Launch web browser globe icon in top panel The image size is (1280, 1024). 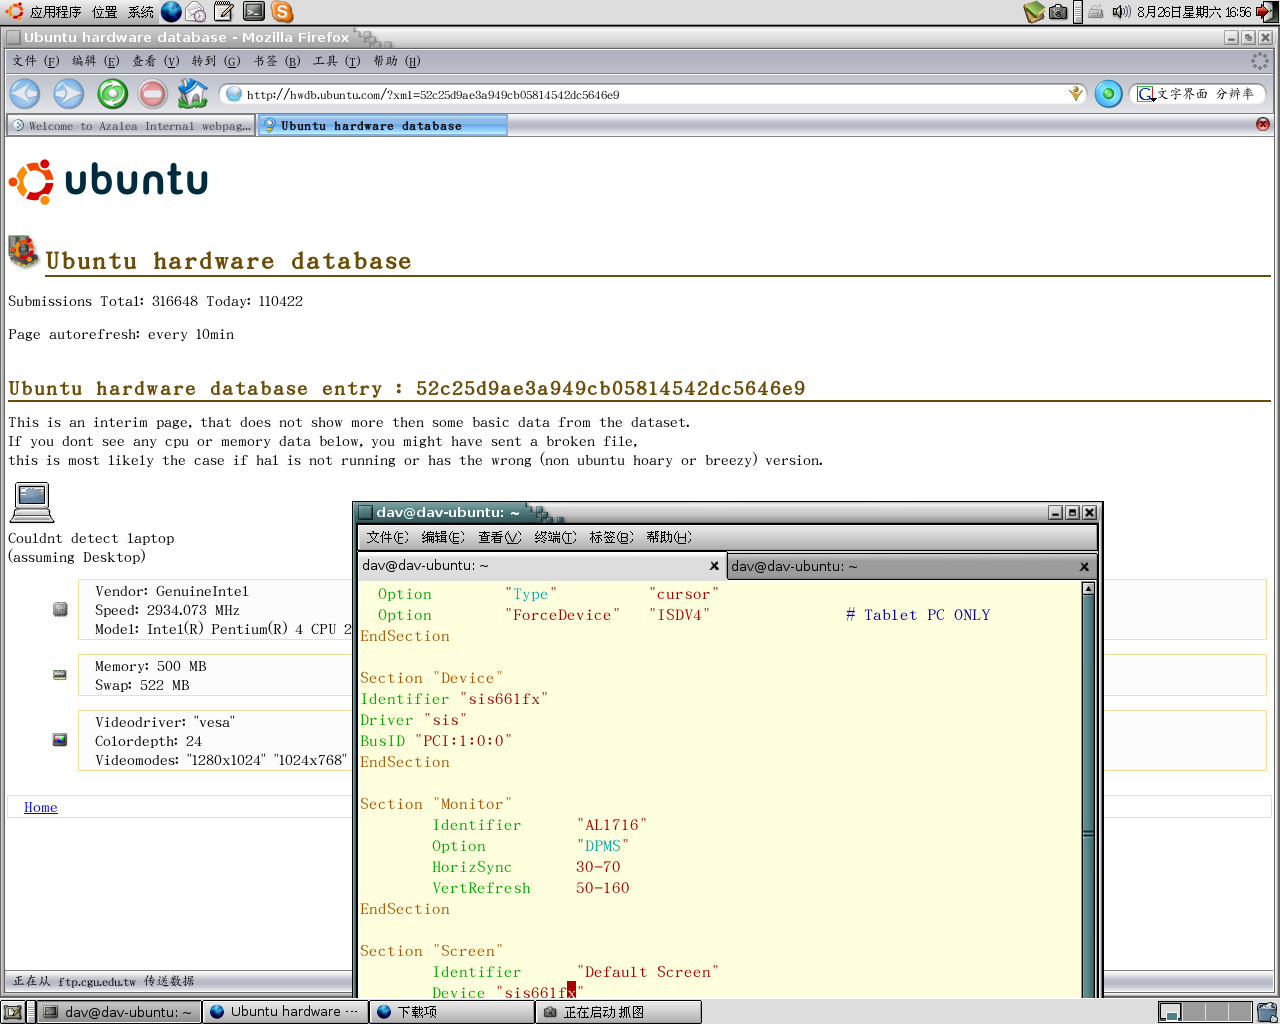point(172,12)
